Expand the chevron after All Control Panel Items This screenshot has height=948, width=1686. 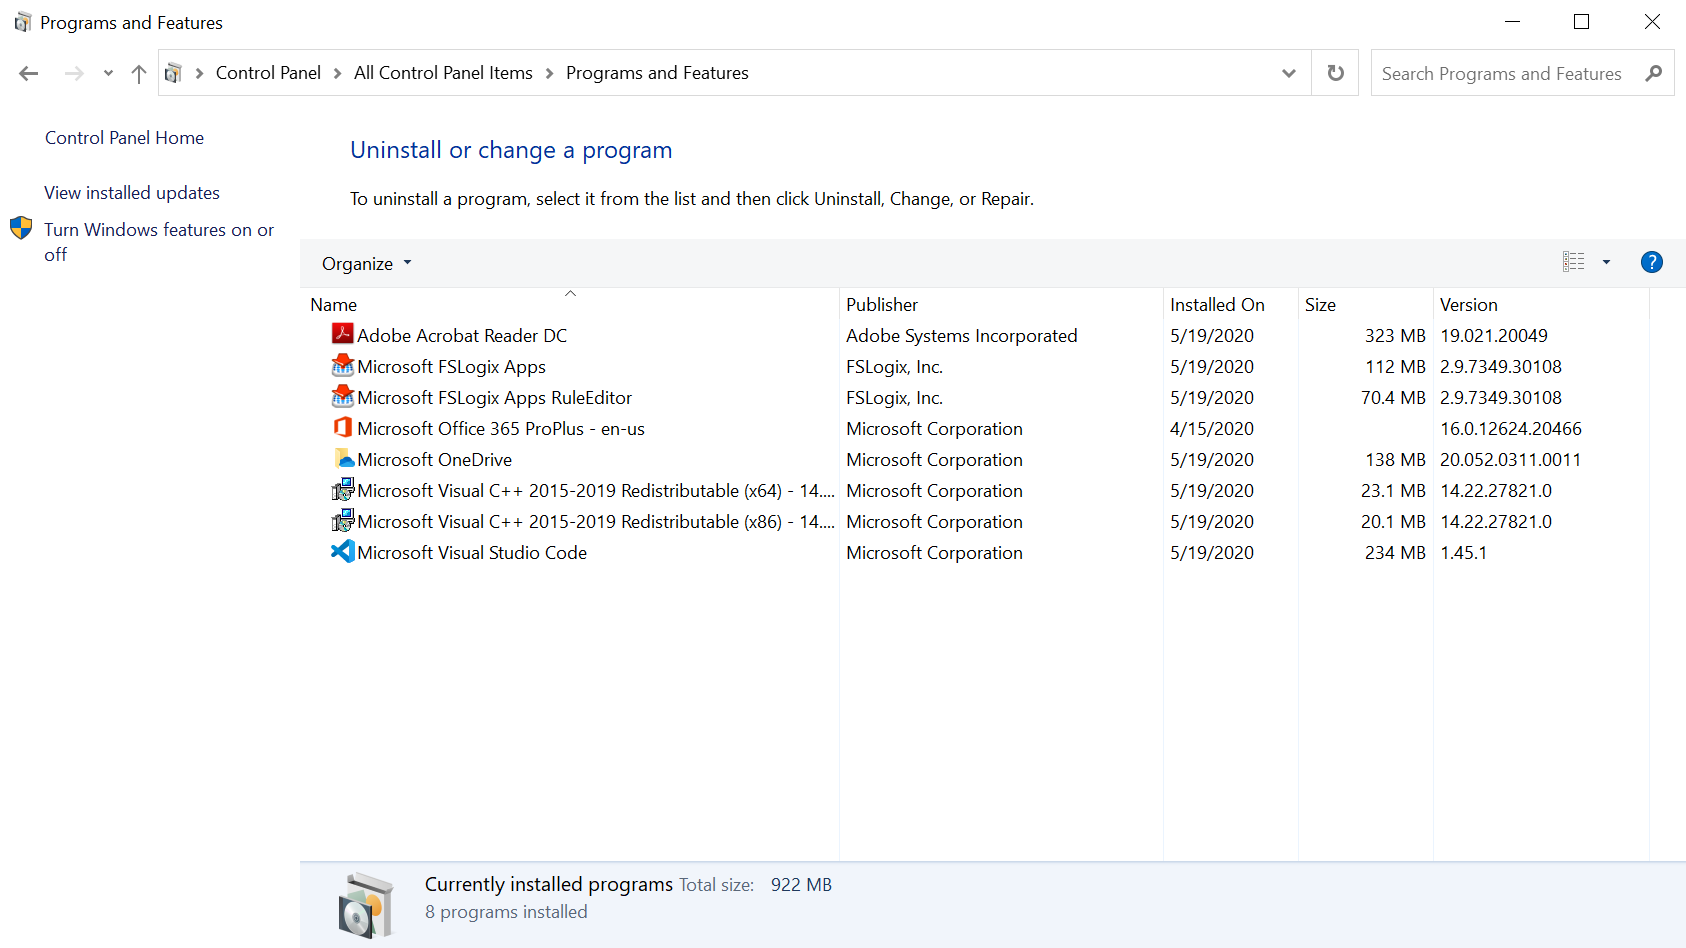(549, 73)
